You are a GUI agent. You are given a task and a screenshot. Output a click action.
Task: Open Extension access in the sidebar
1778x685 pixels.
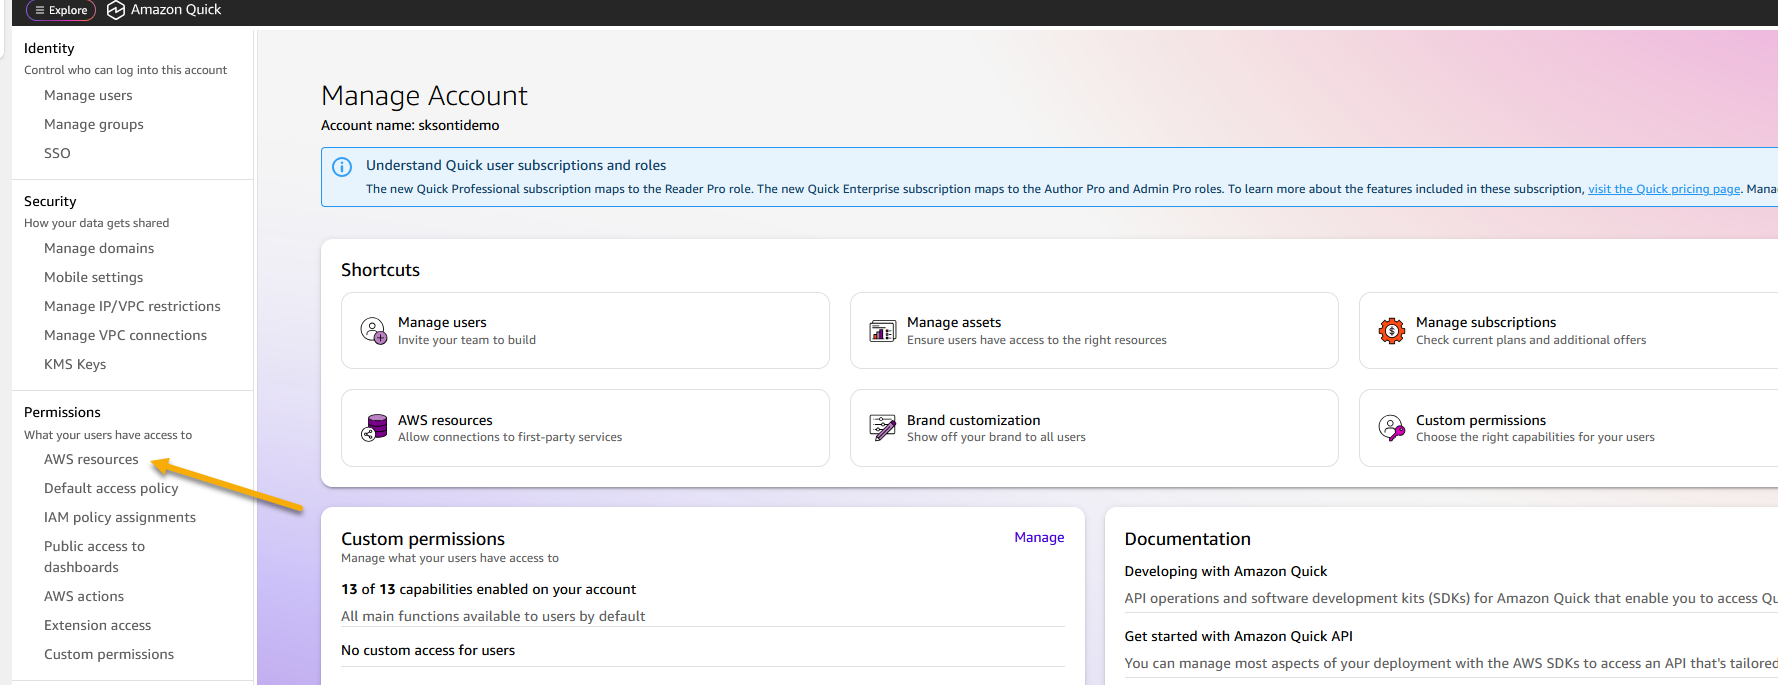pos(97,626)
